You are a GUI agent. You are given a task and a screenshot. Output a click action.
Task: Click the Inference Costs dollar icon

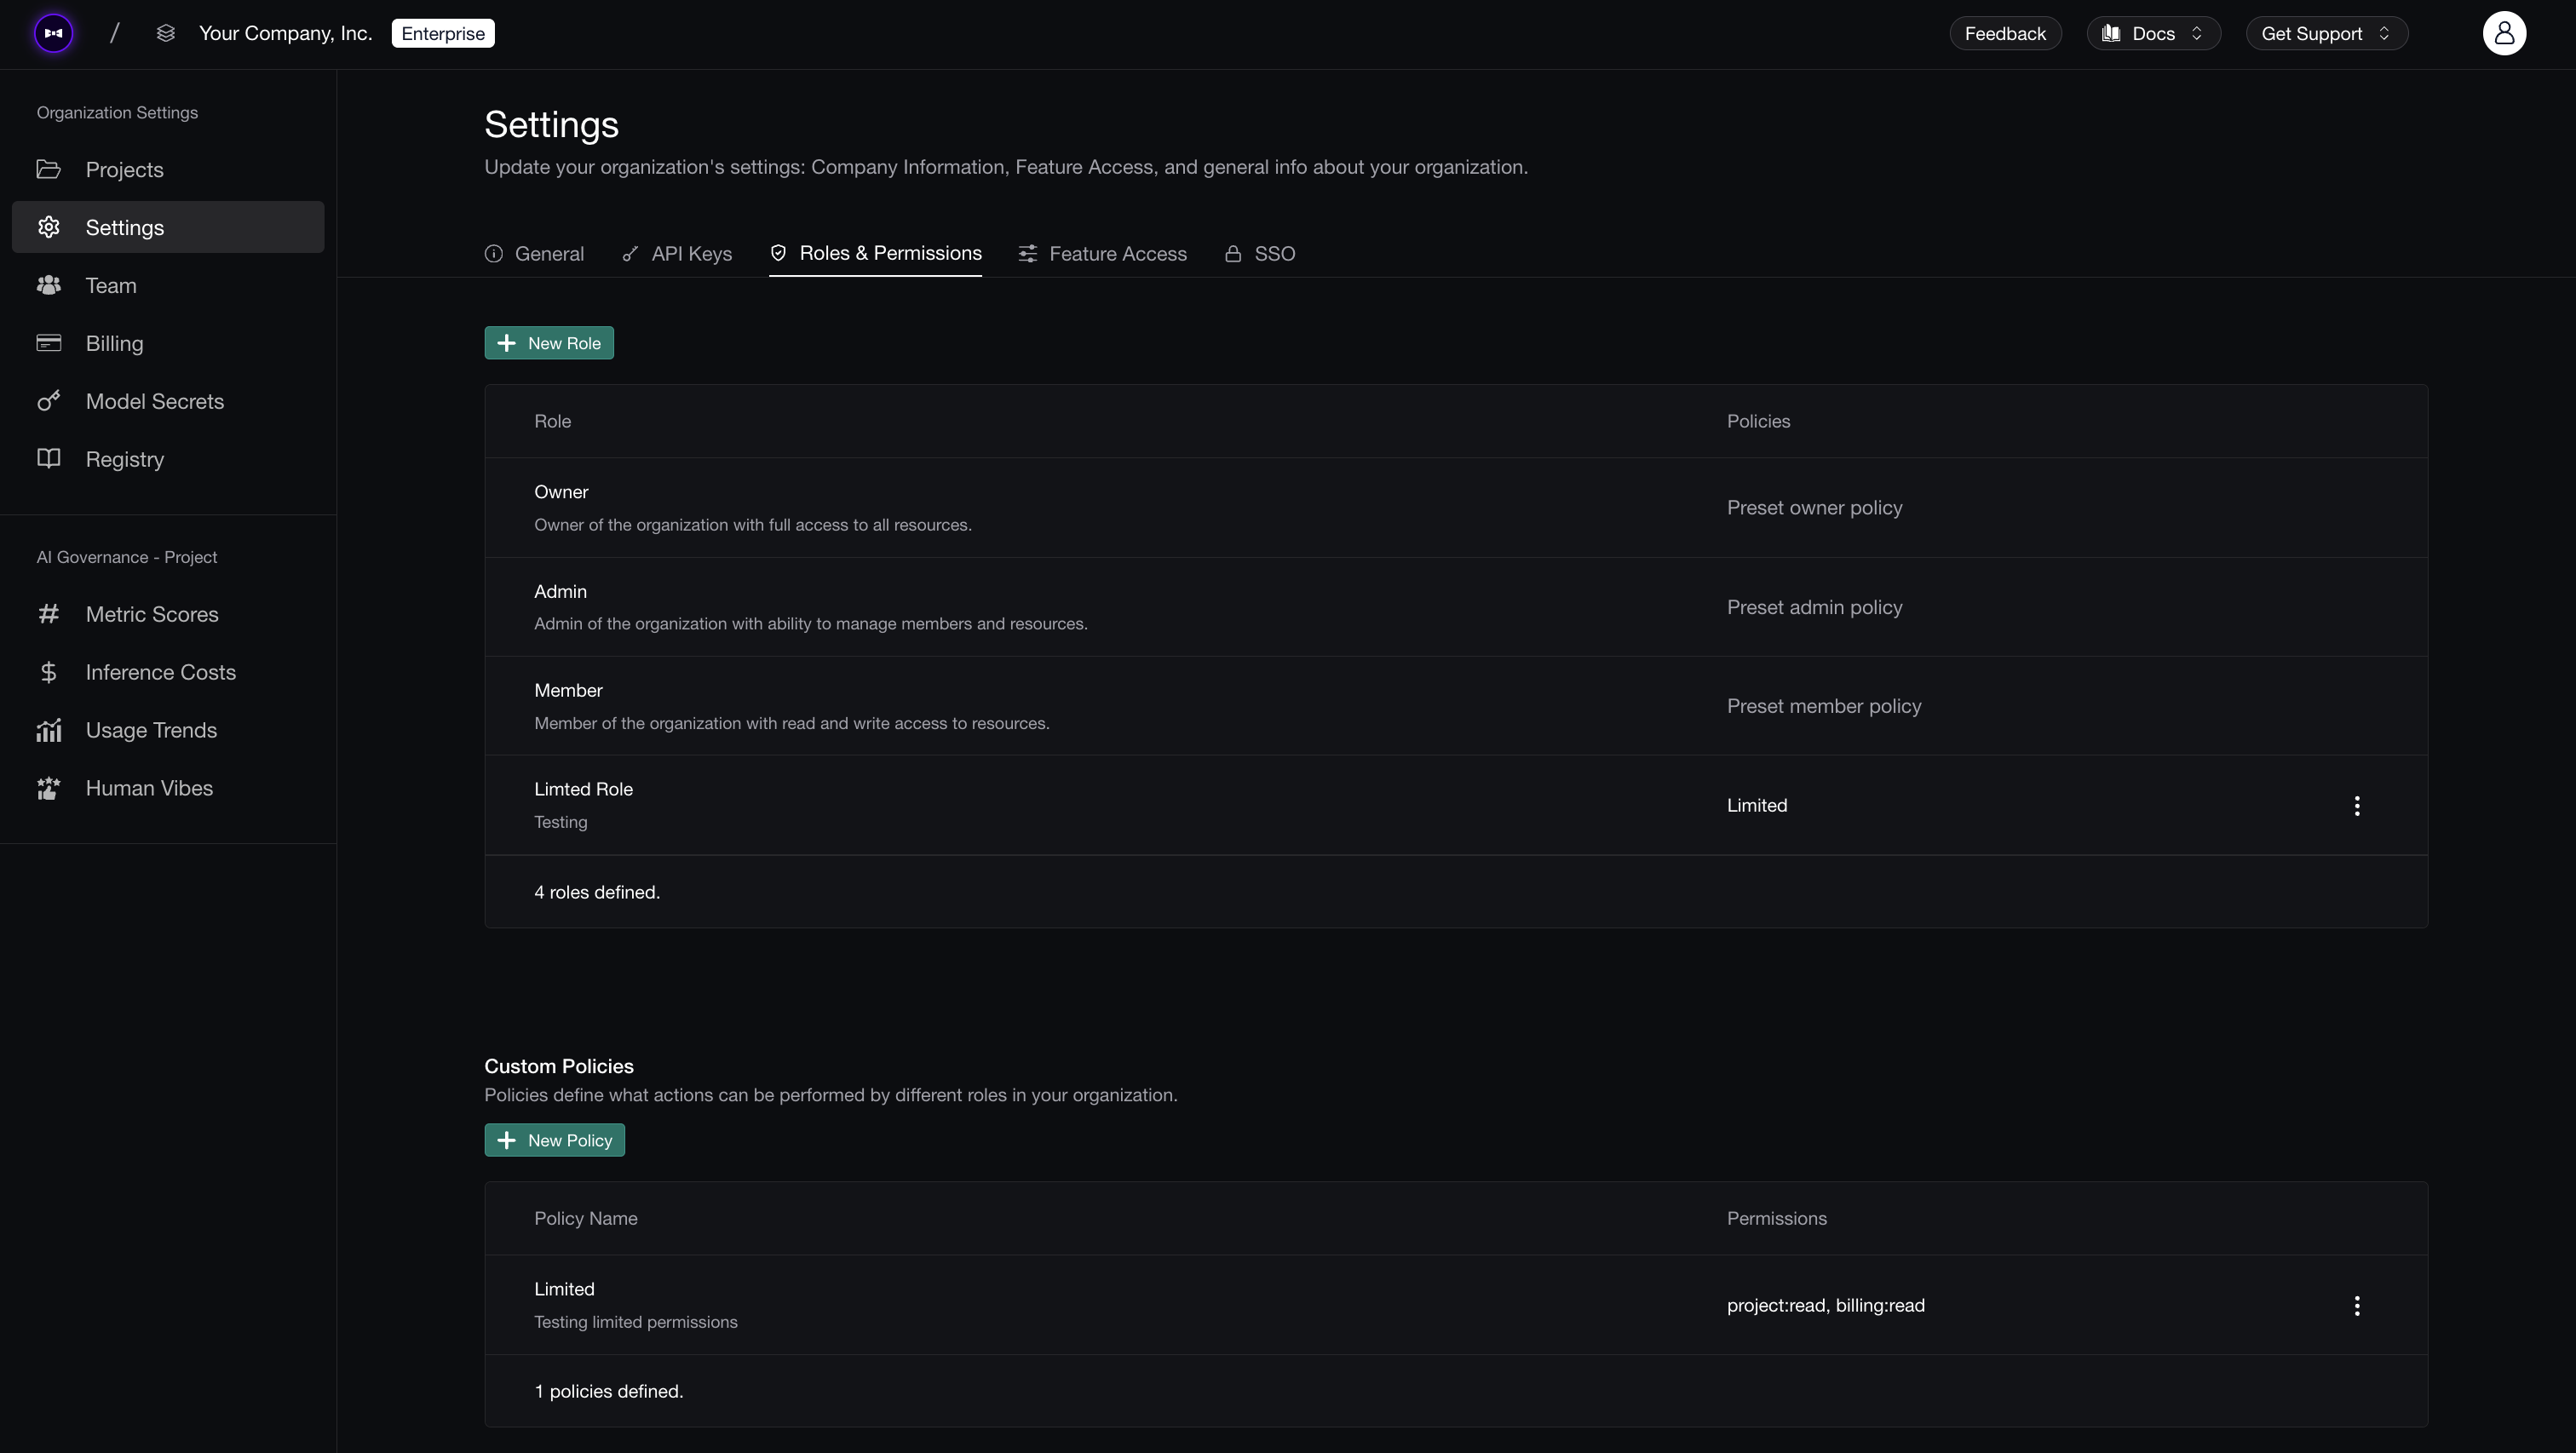[x=48, y=672]
